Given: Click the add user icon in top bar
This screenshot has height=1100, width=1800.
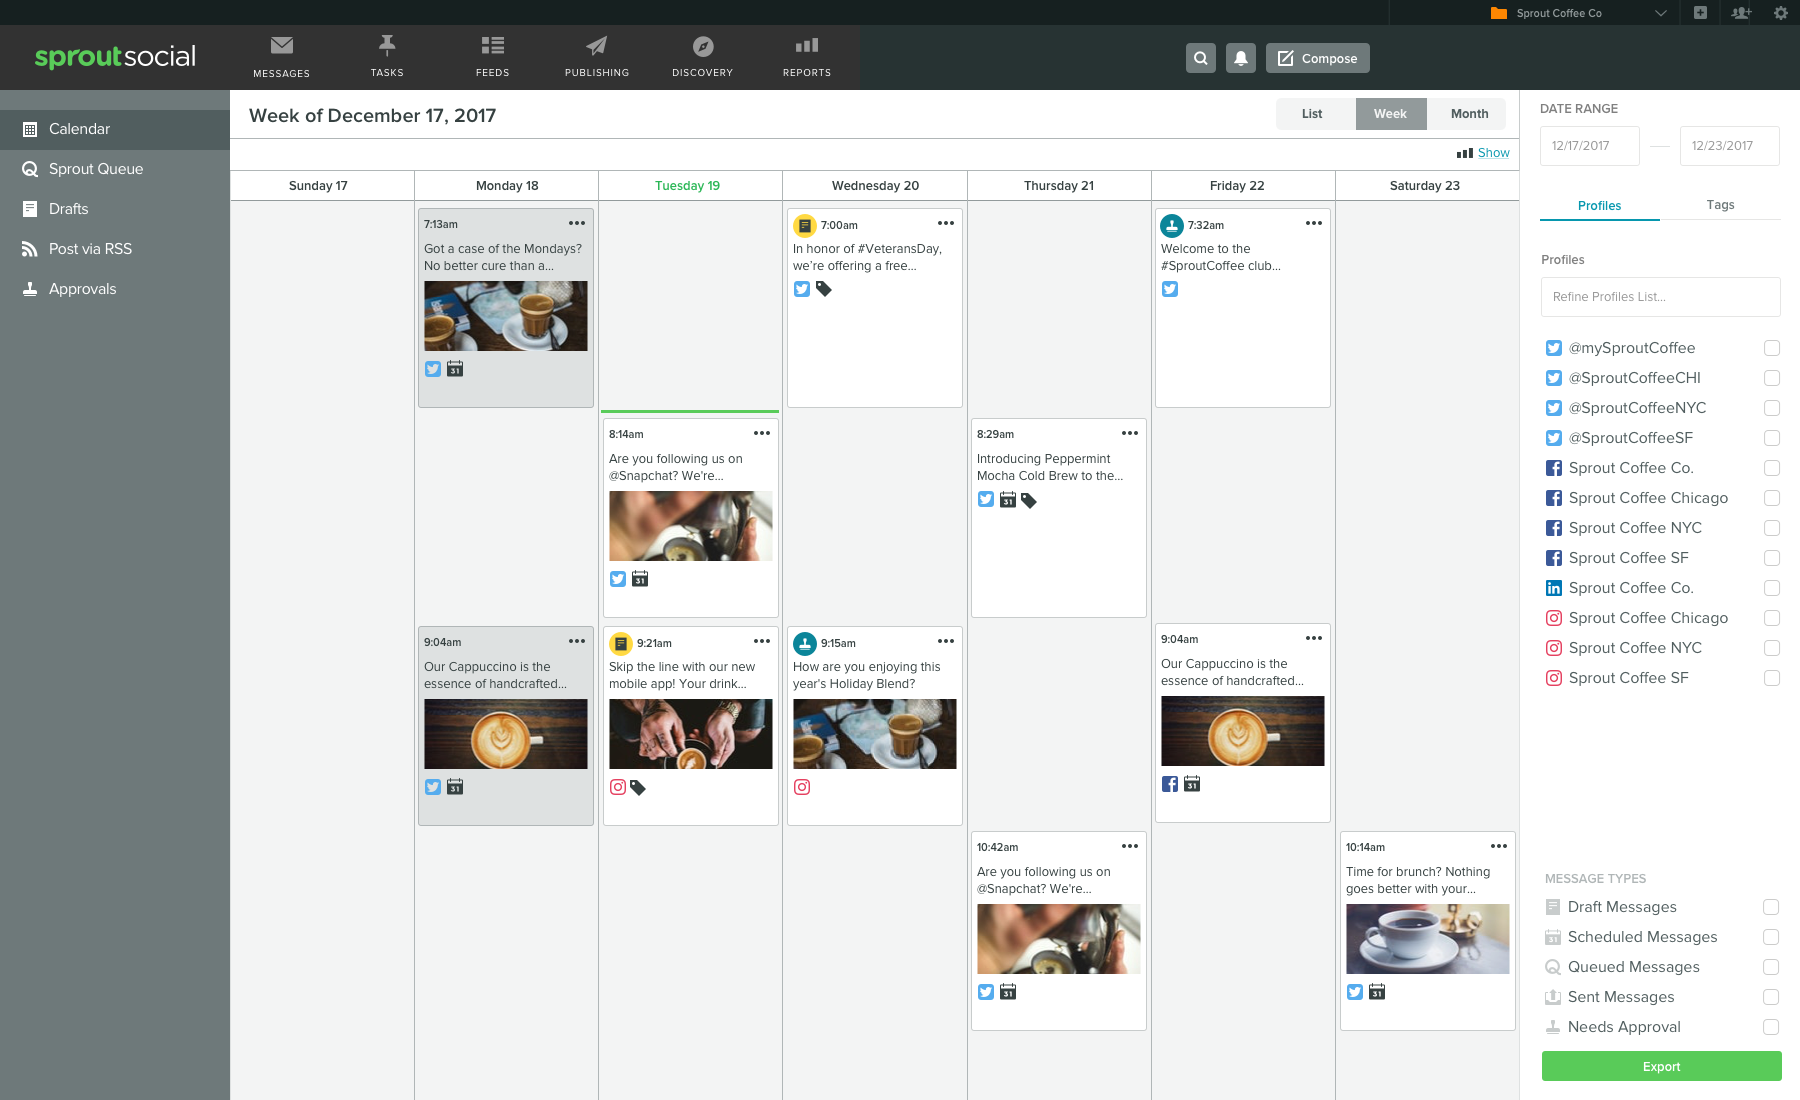Looking at the screenshot, I should coord(1741,13).
